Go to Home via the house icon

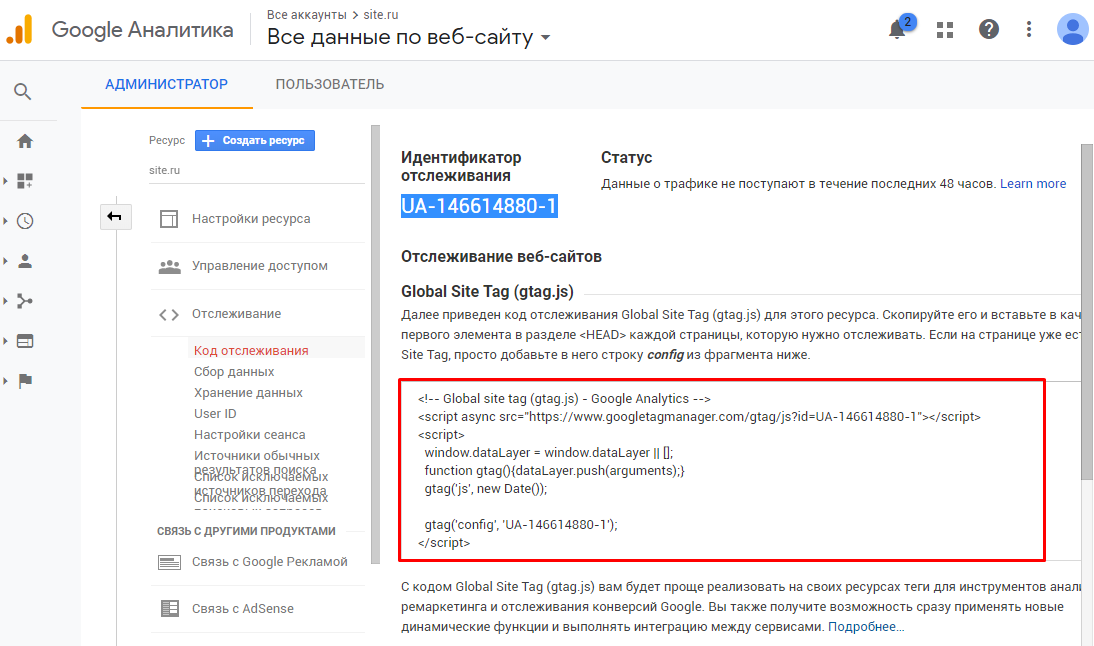[x=25, y=141]
